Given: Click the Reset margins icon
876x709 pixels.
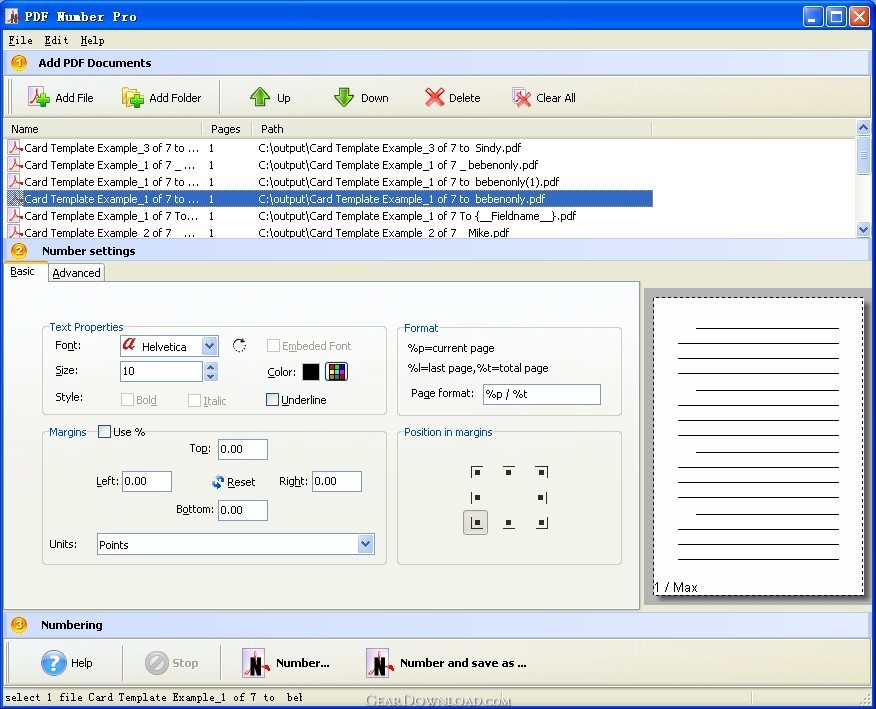Looking at the screenshot, I should pyautogui.click(x=218, y=482).
